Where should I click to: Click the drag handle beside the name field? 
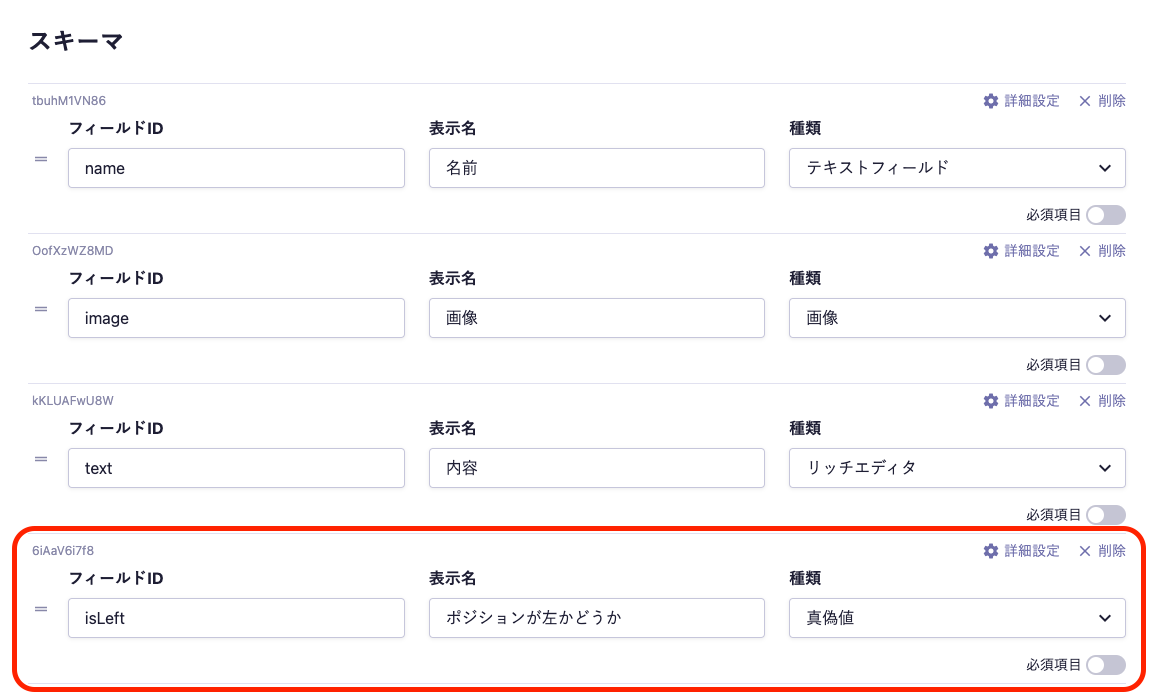[x=41, y=159]
